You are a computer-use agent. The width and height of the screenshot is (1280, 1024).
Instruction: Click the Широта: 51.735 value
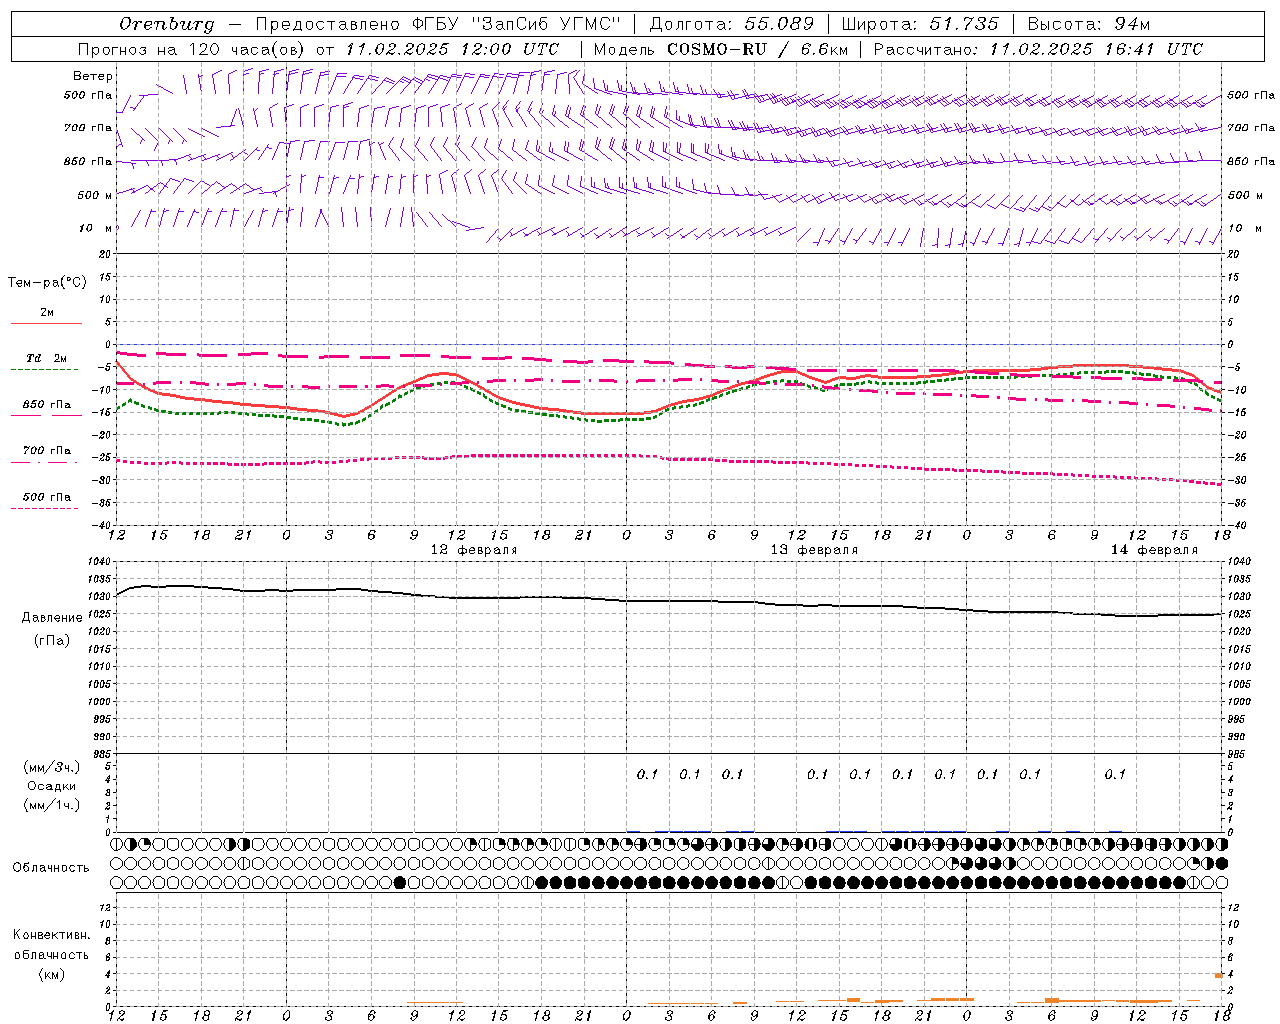point(920,24)
